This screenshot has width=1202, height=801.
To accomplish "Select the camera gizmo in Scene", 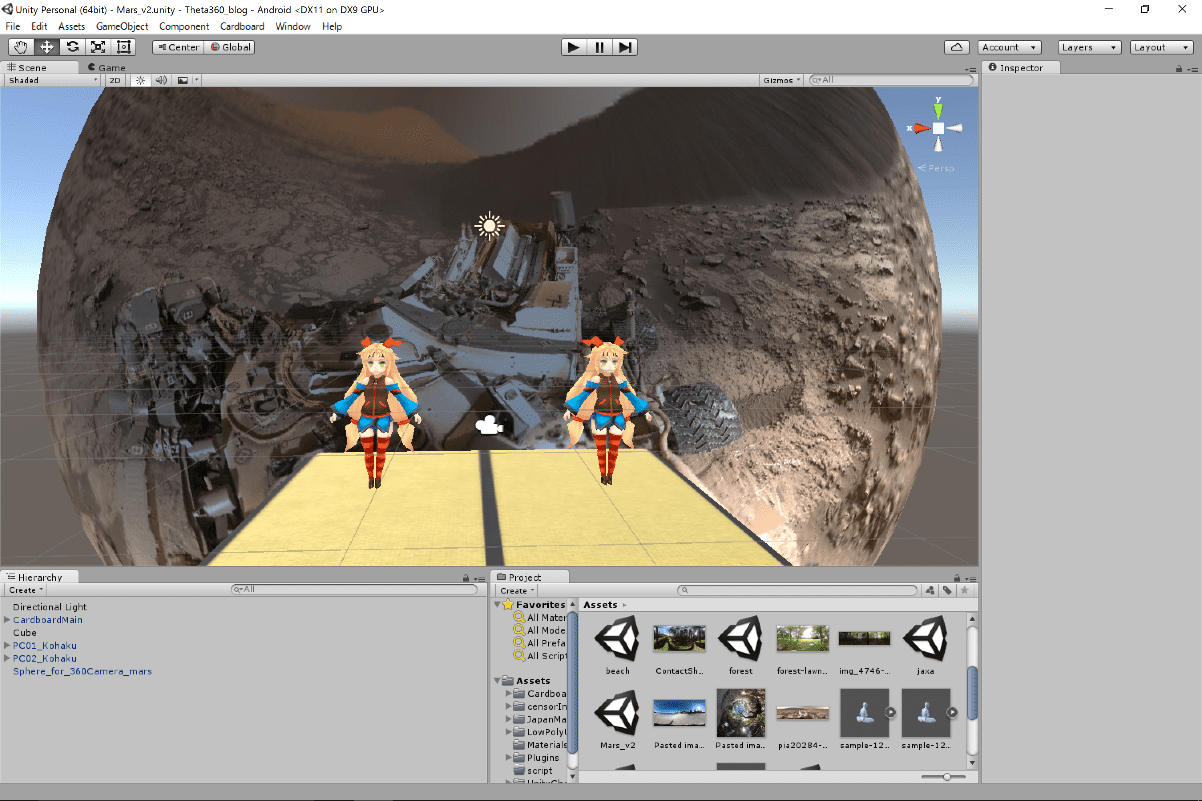I will pos(488,425).
